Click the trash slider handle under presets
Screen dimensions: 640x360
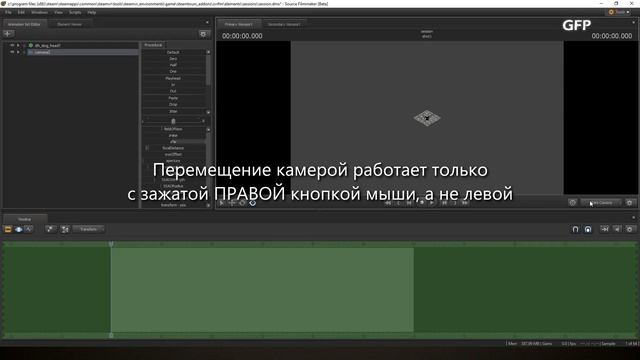pos(173,121)
